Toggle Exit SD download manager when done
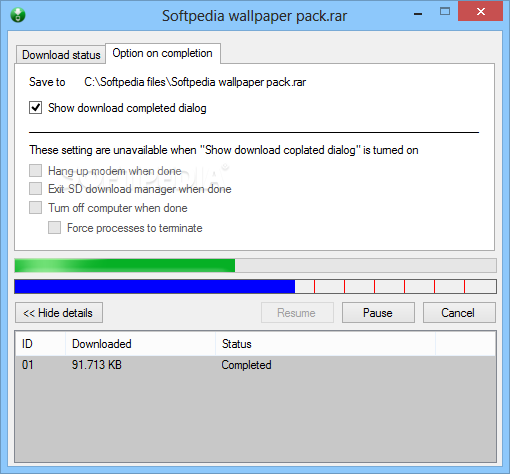 pos(35,189)
